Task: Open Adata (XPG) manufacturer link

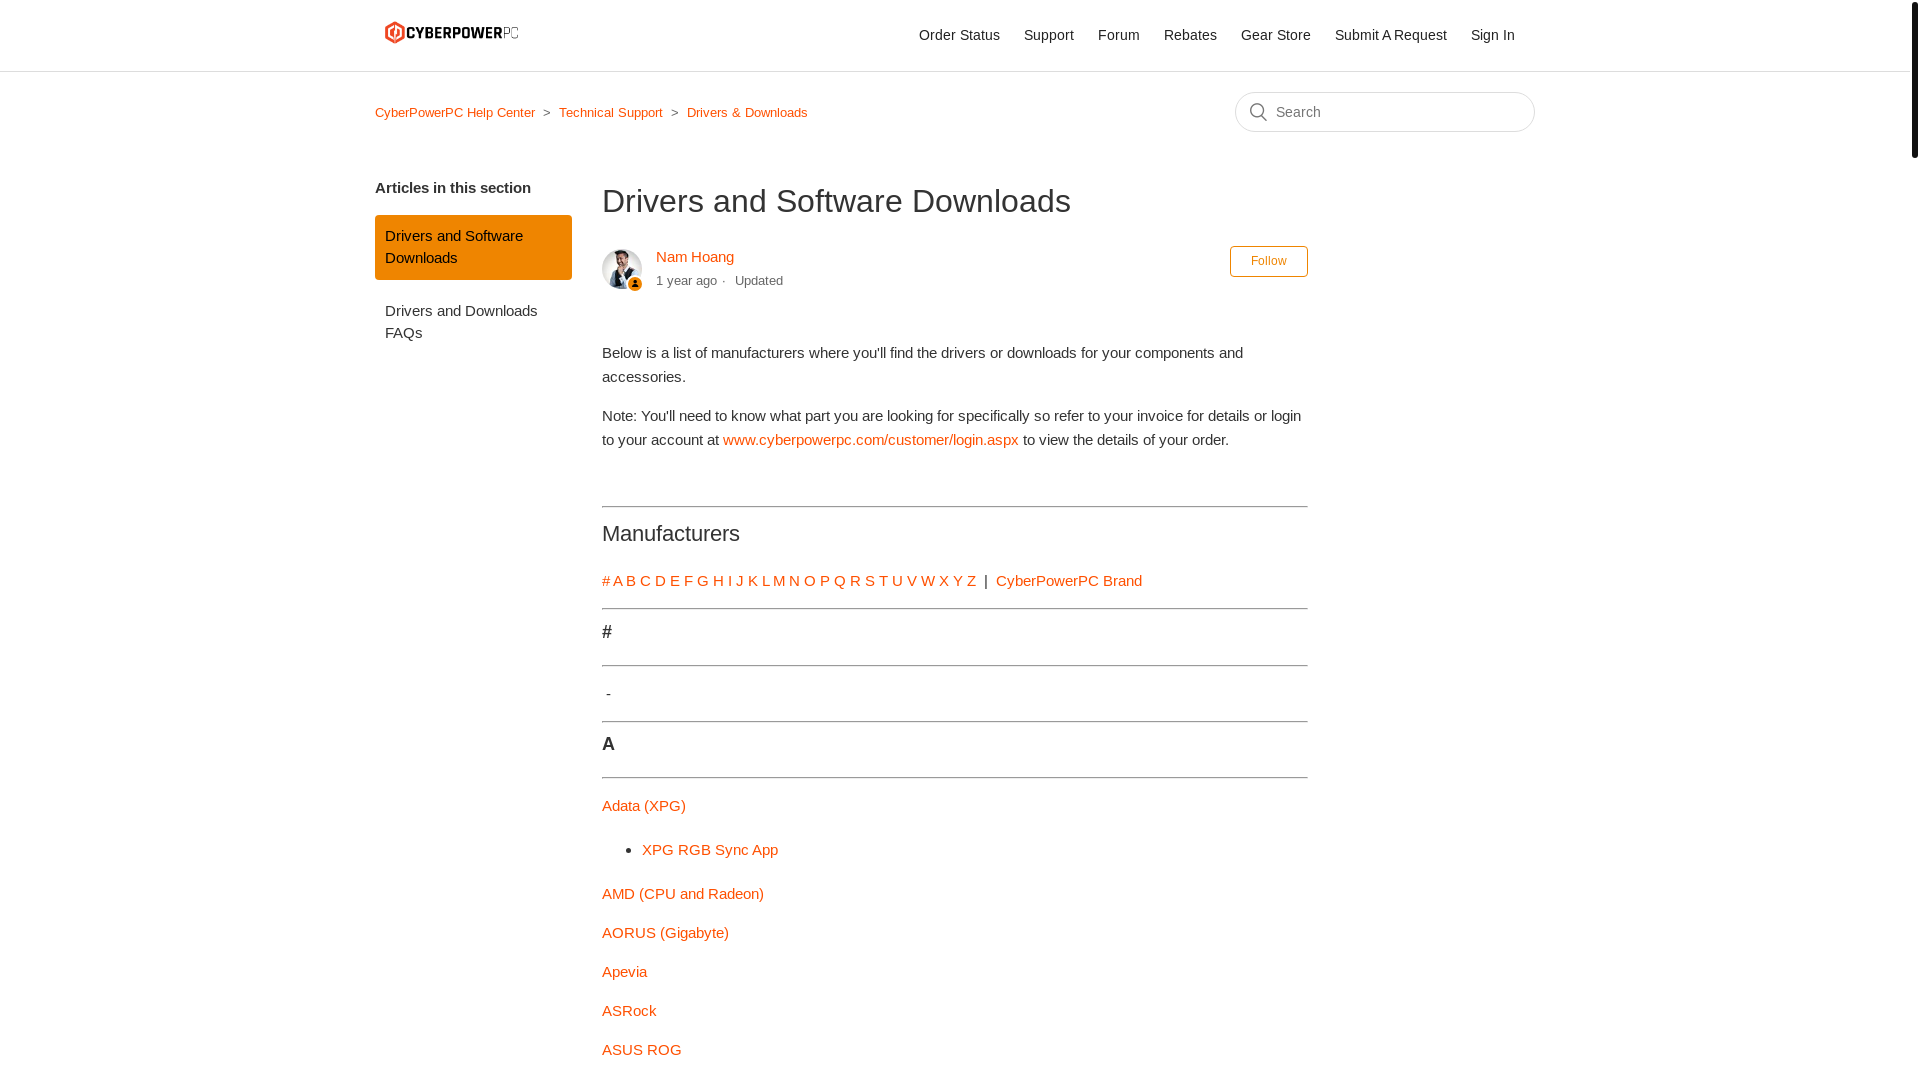Action: point(644,806)
